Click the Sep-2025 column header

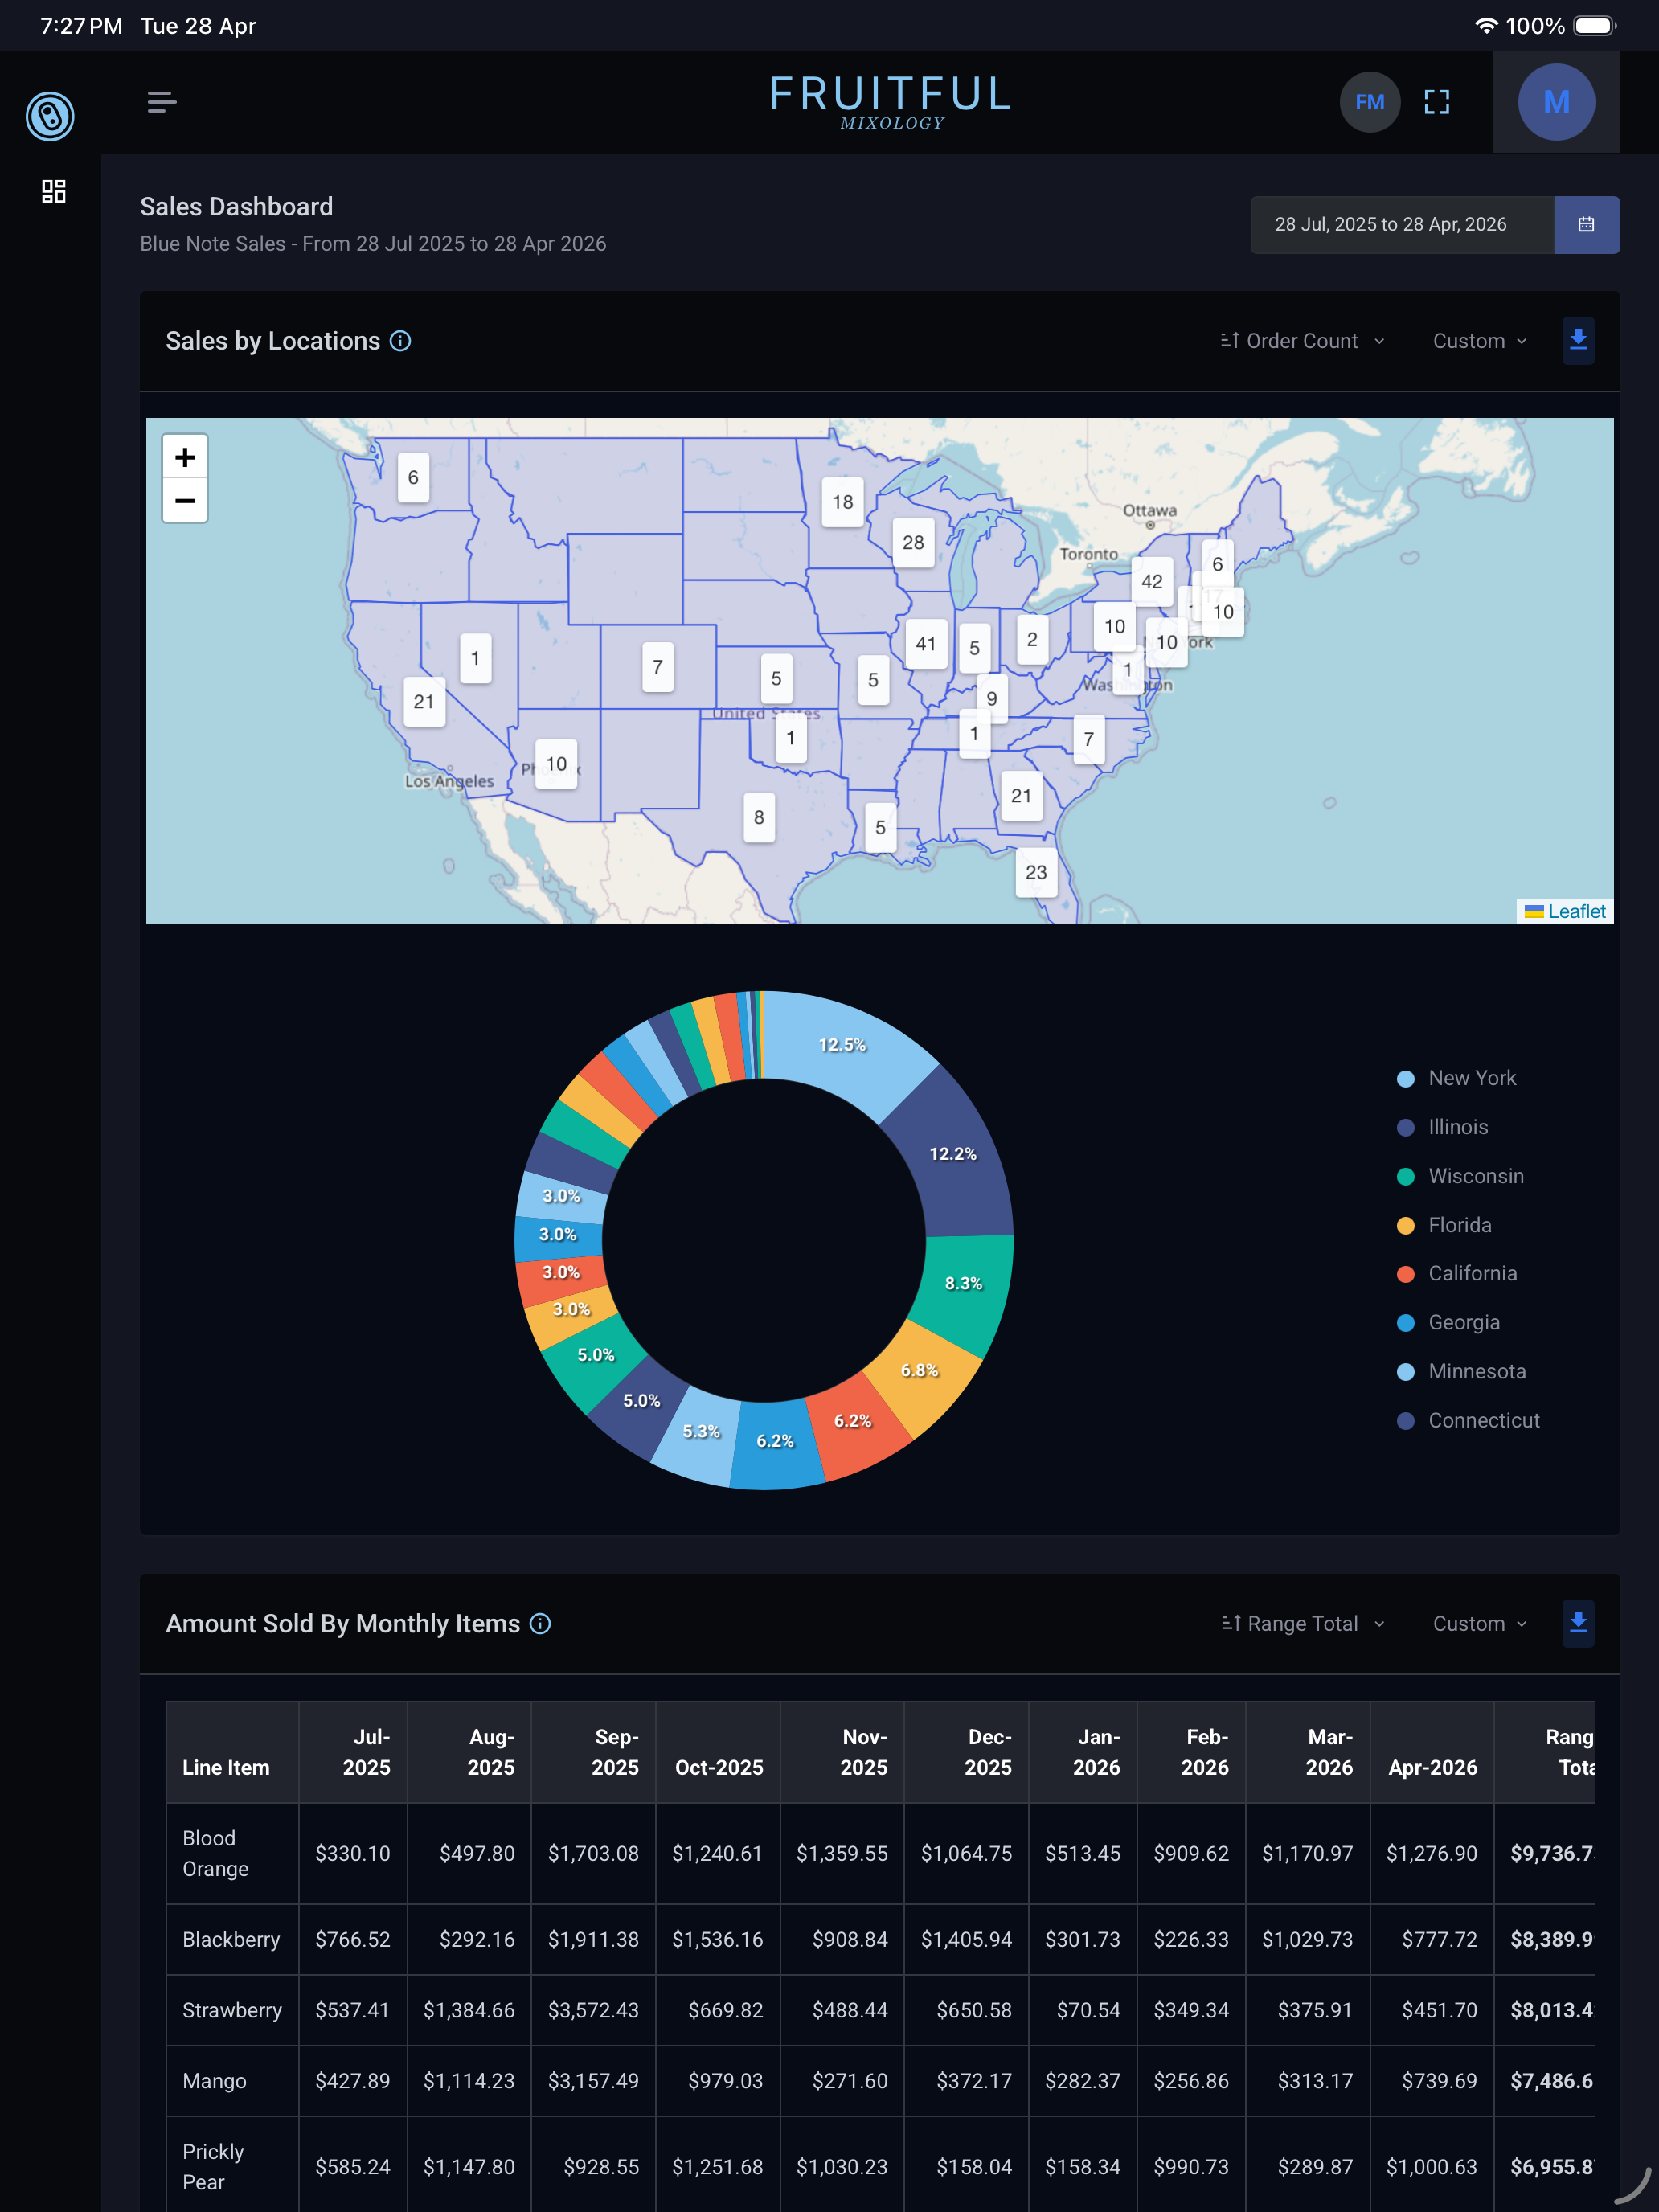(593, 1753)
